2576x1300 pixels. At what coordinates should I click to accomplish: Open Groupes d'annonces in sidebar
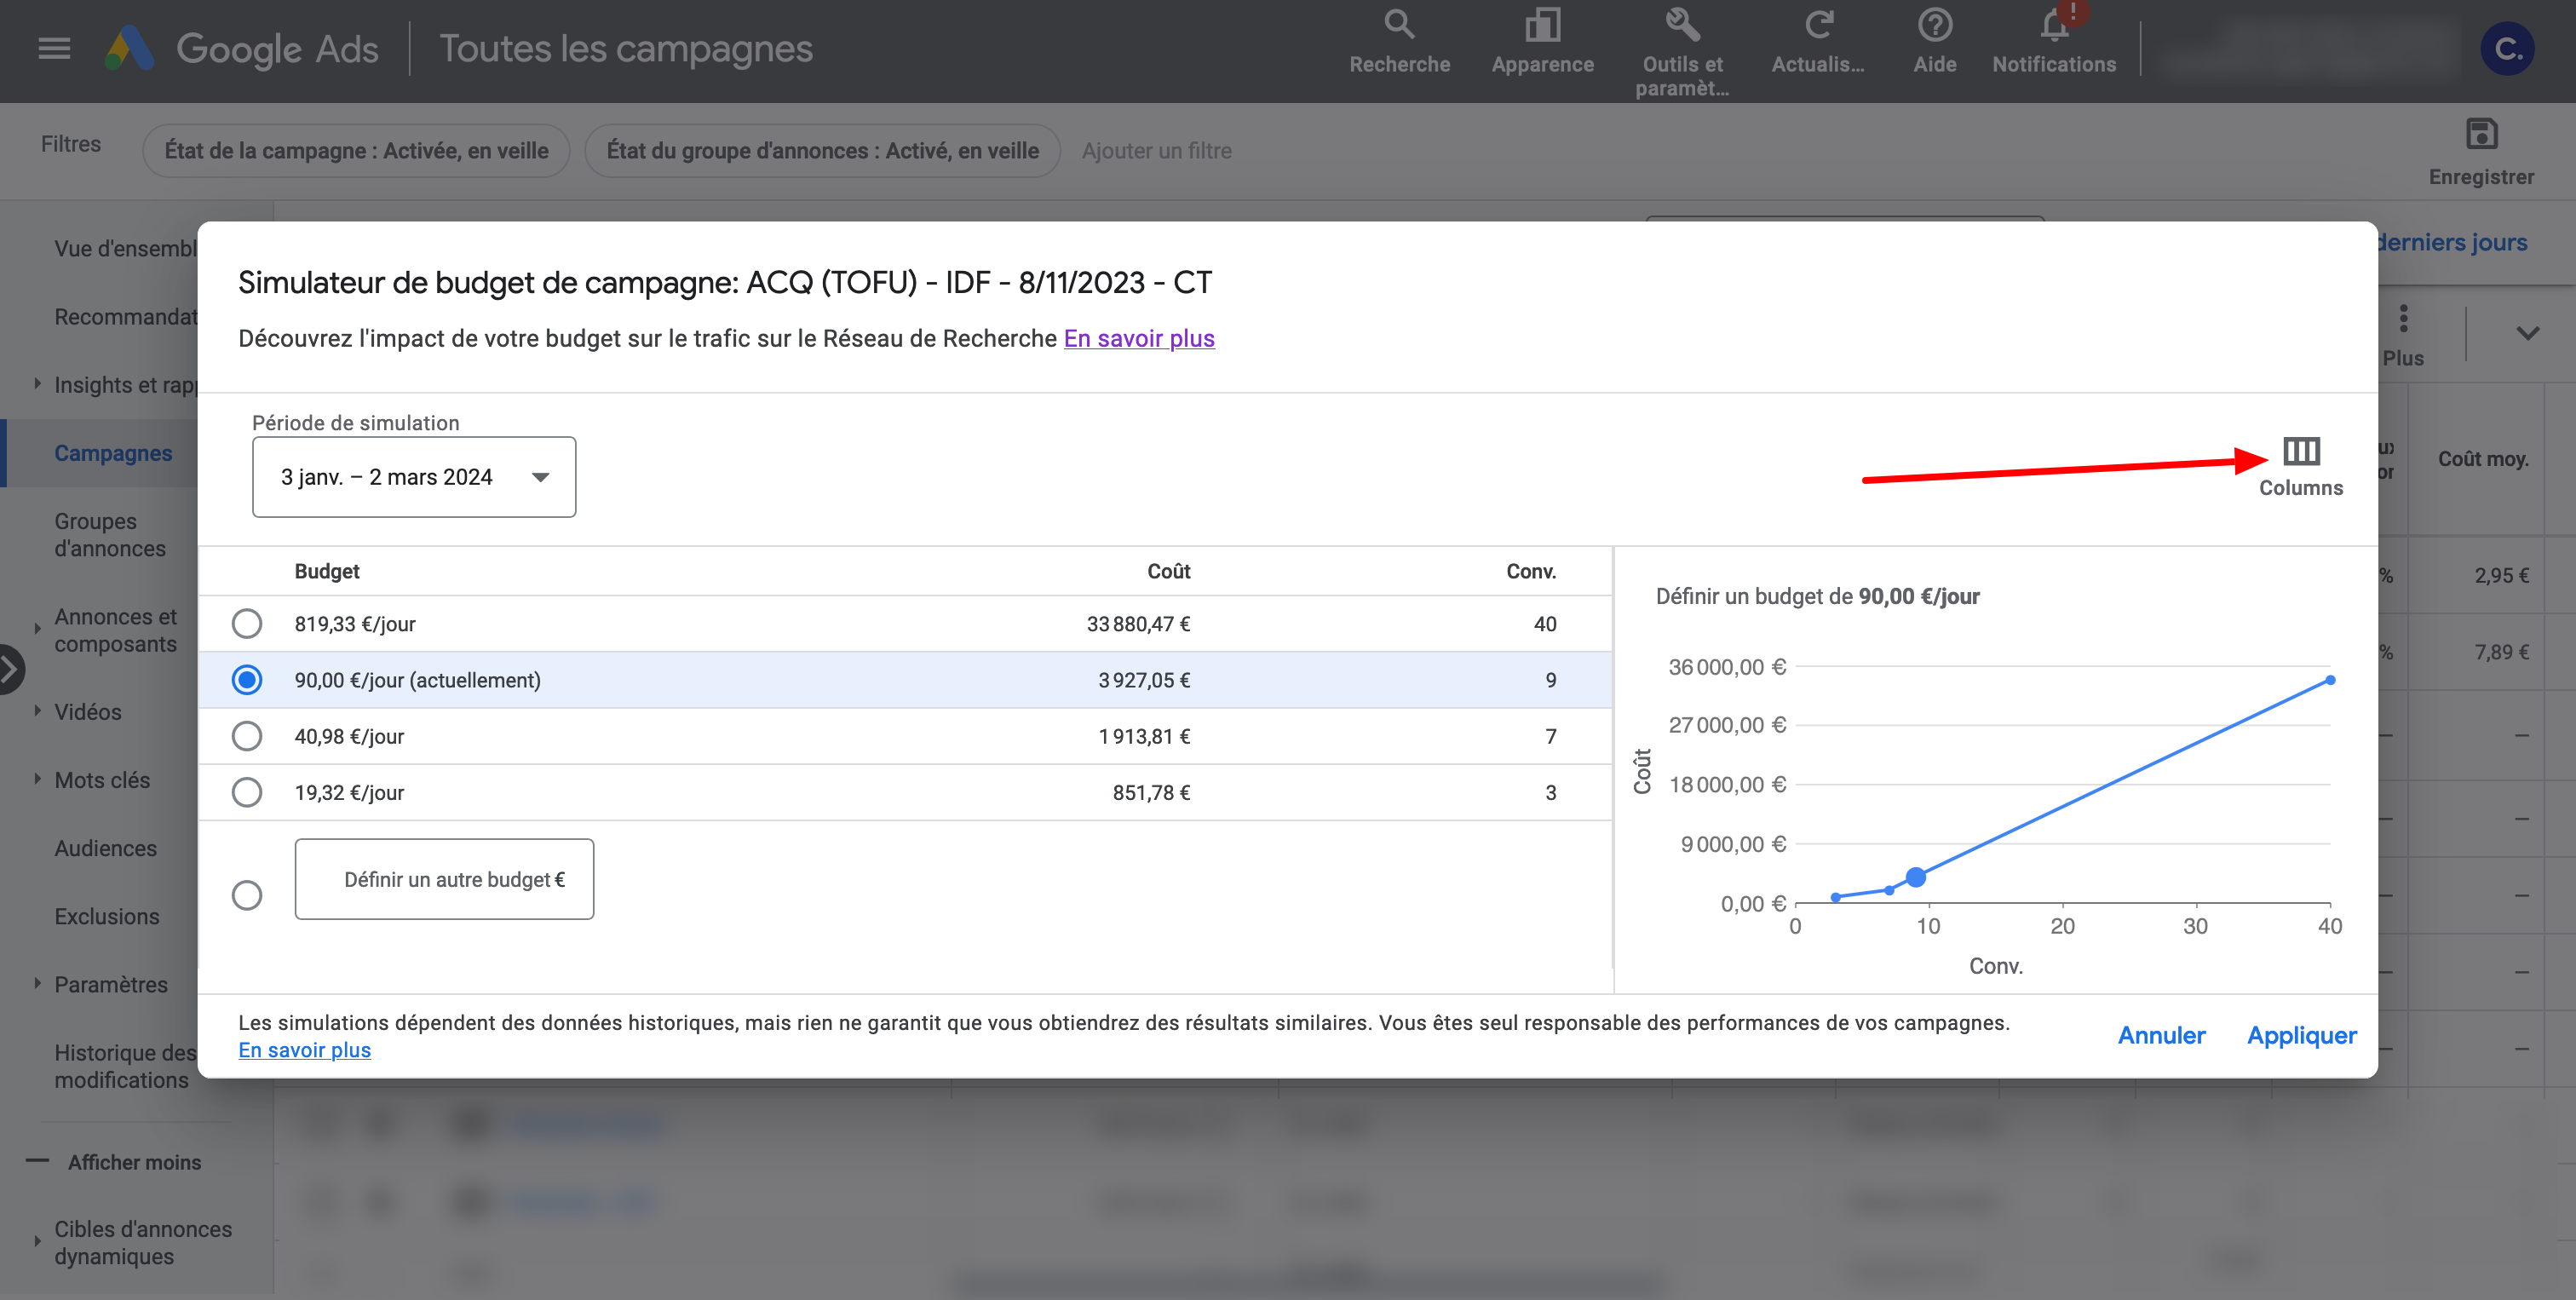[x=110, y=535]
